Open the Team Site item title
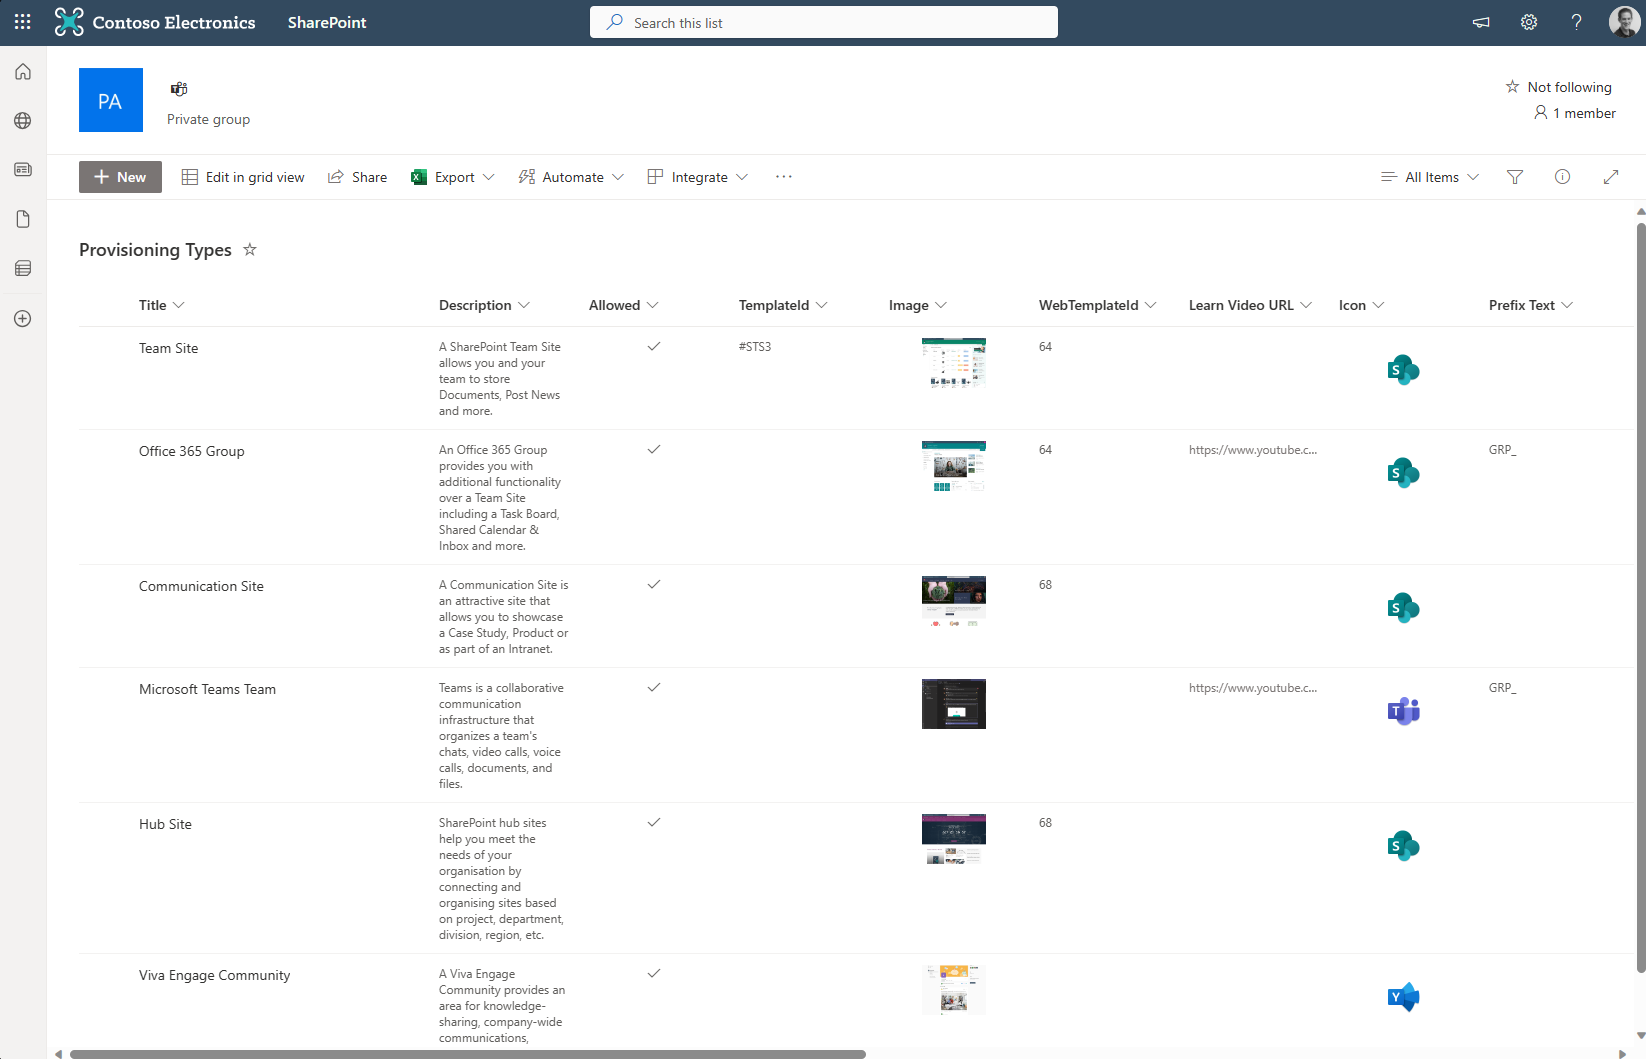1646x1059 pixels. click(x=169, y=348)
